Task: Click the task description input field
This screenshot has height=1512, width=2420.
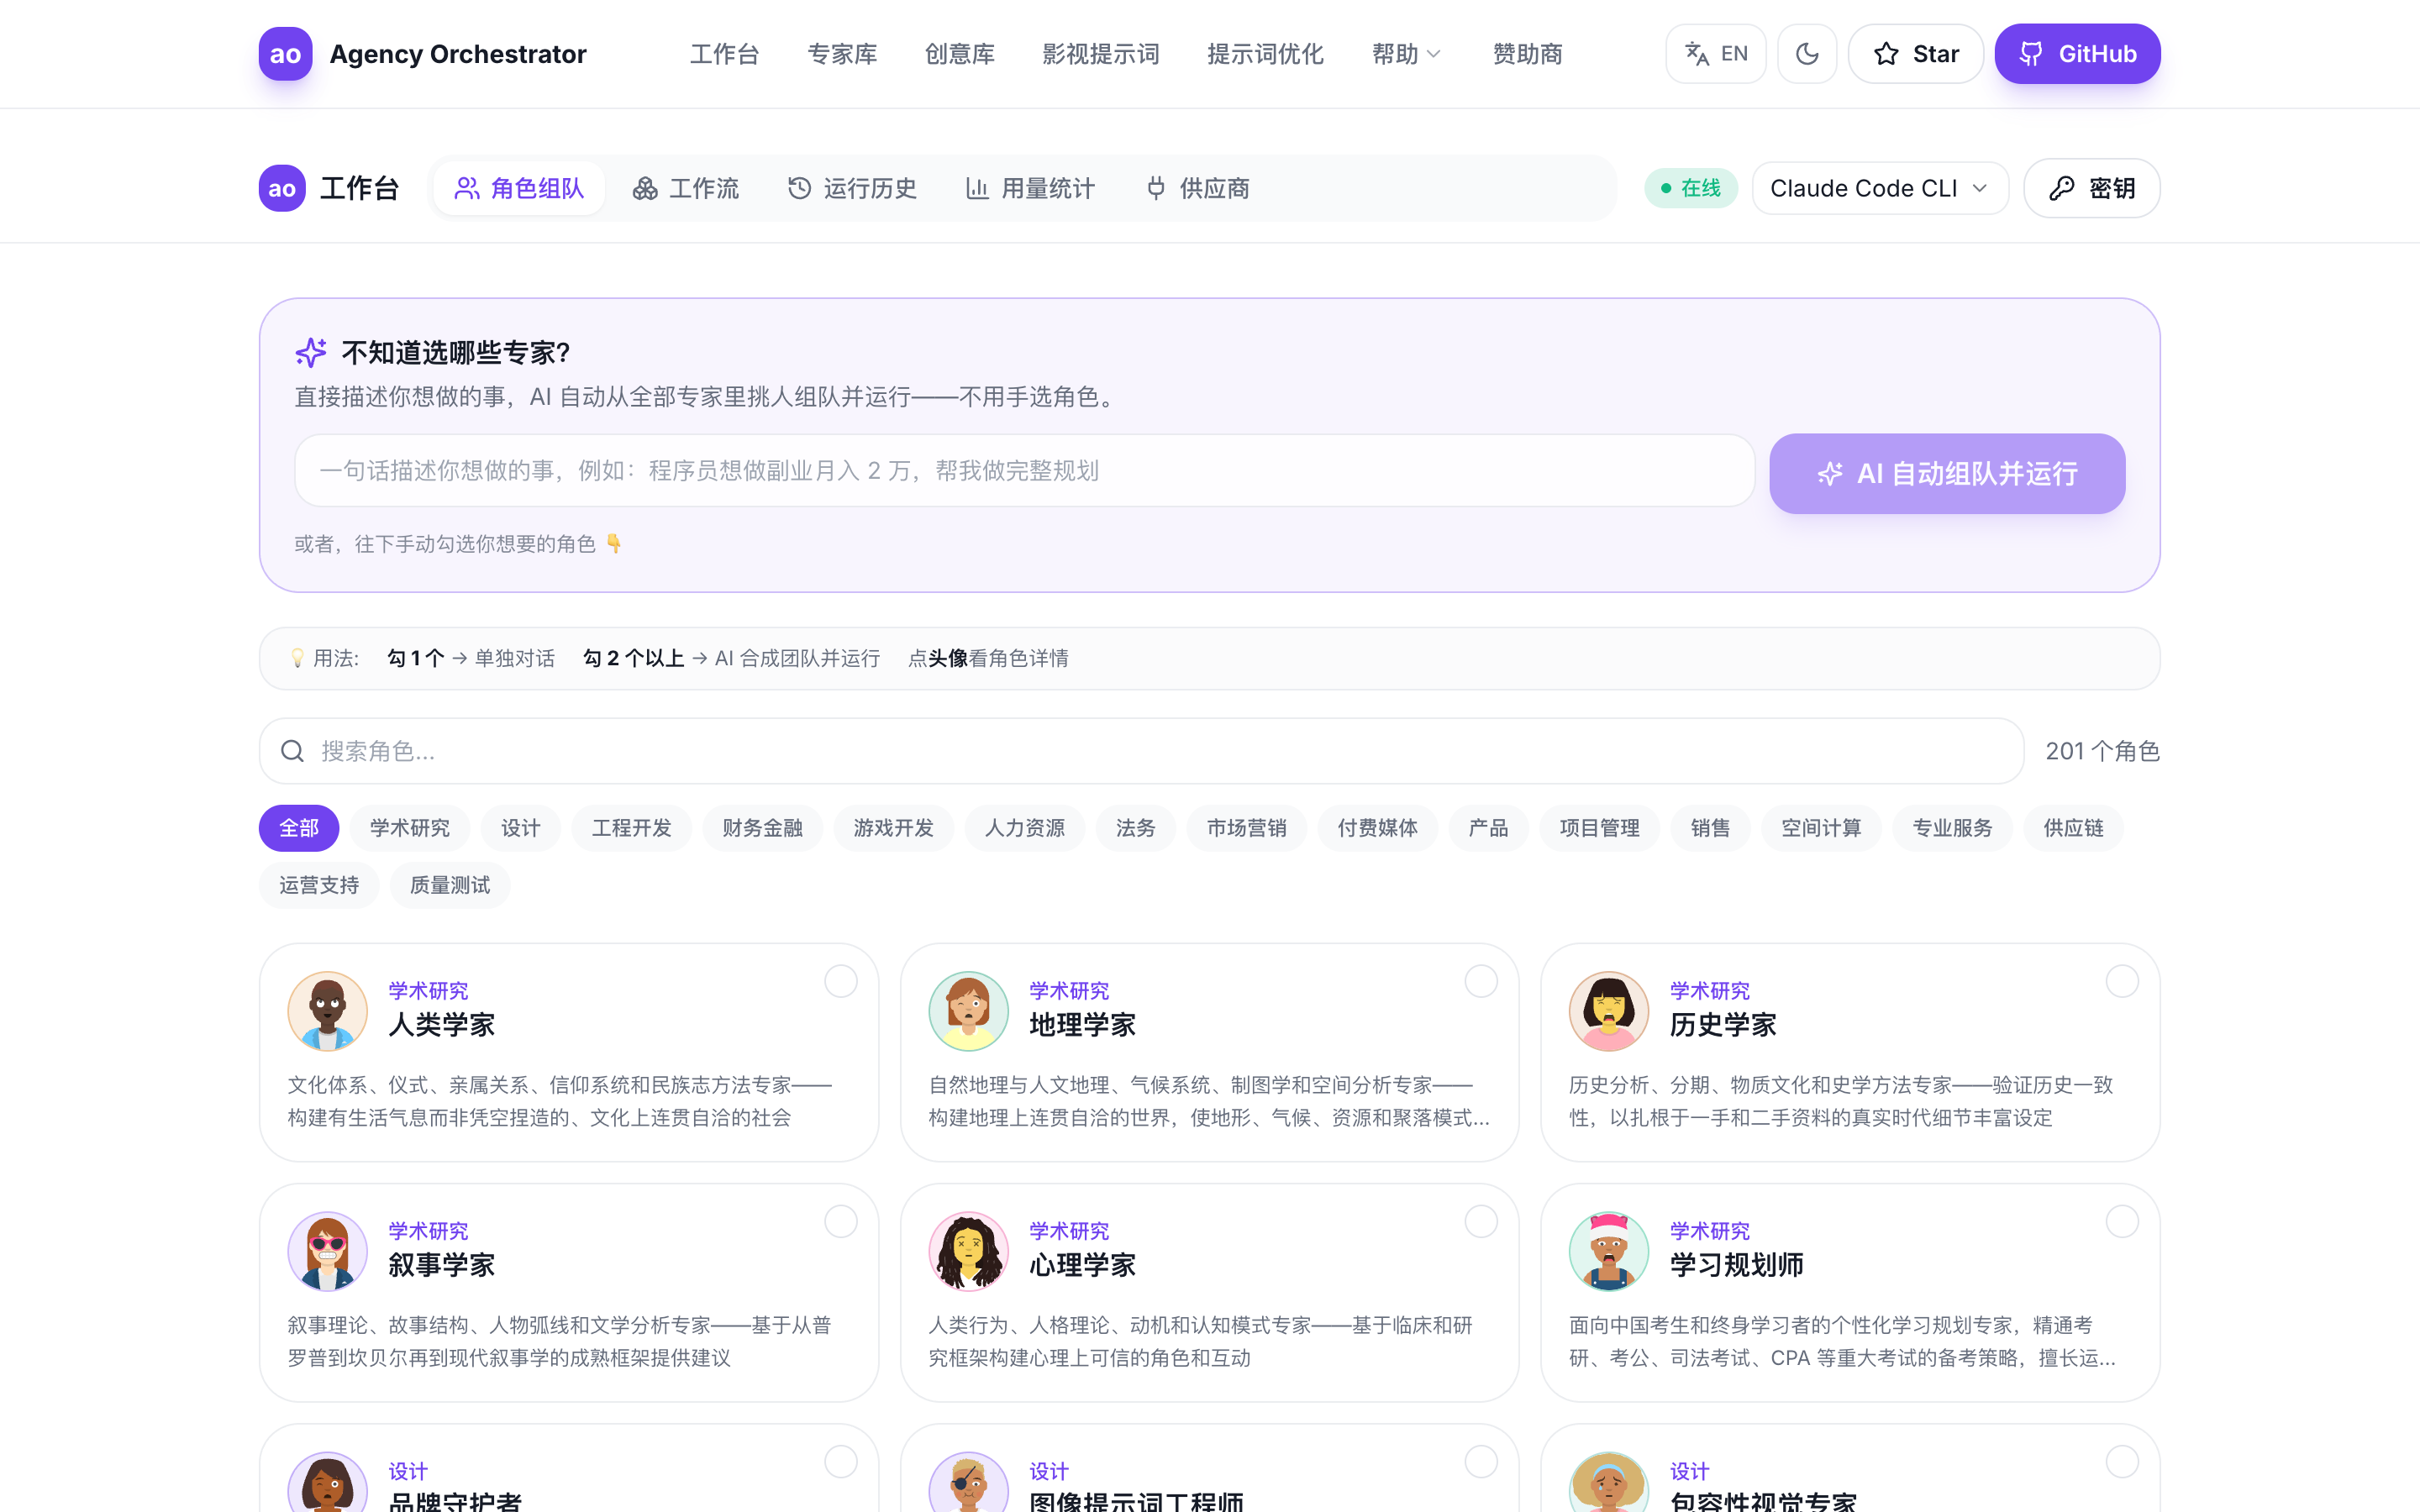Action: 1024,470
